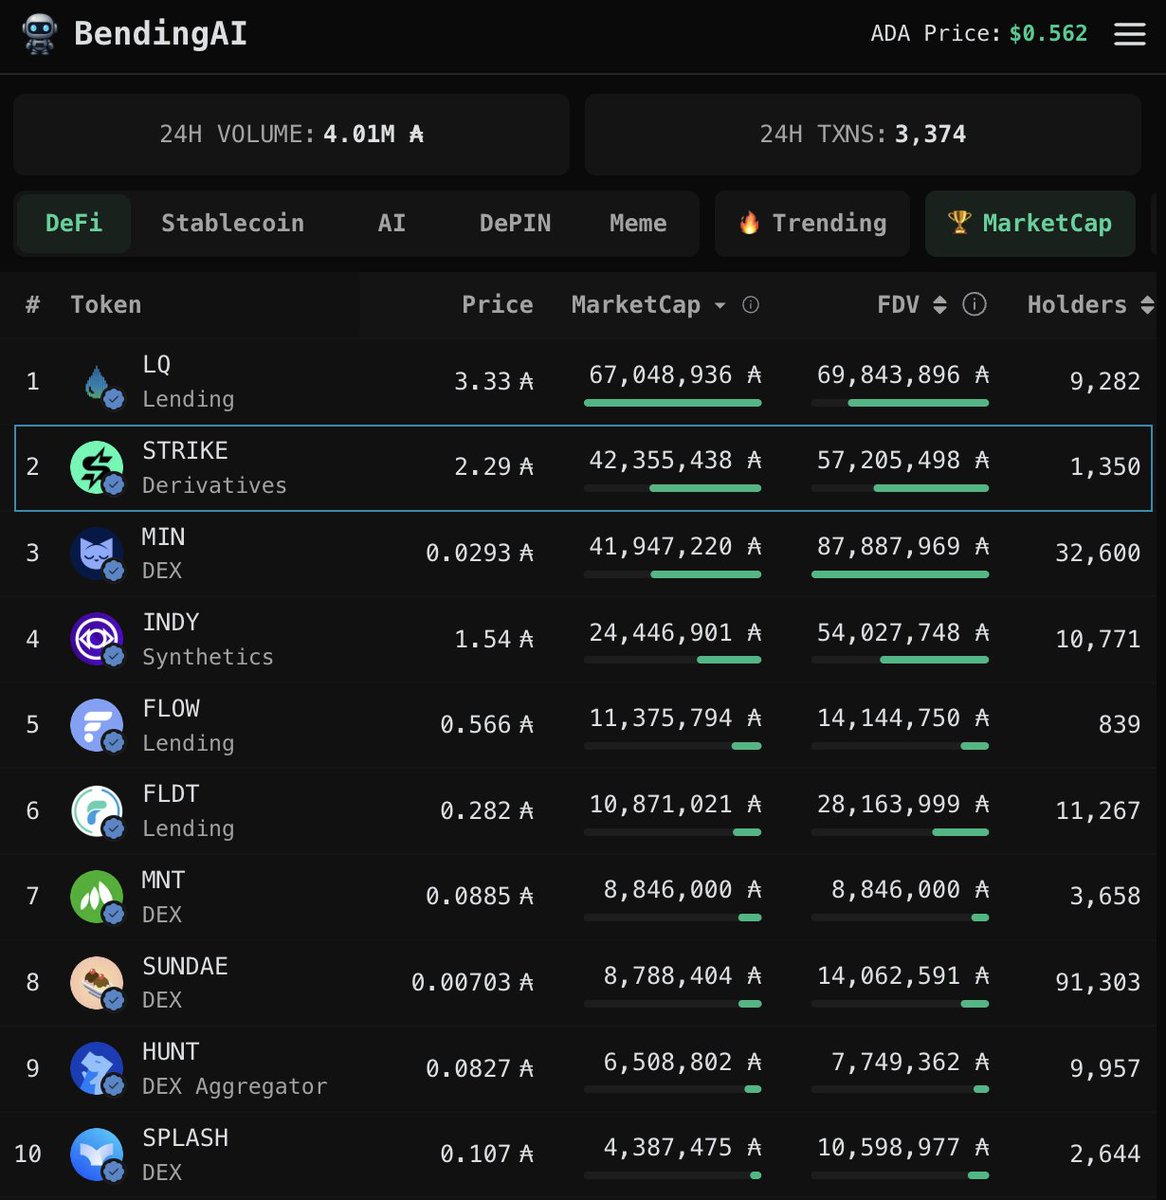Click HUNT market cap 6,508,802
Viewport: 1166px width, 1200px height.
click(682, 1062)
